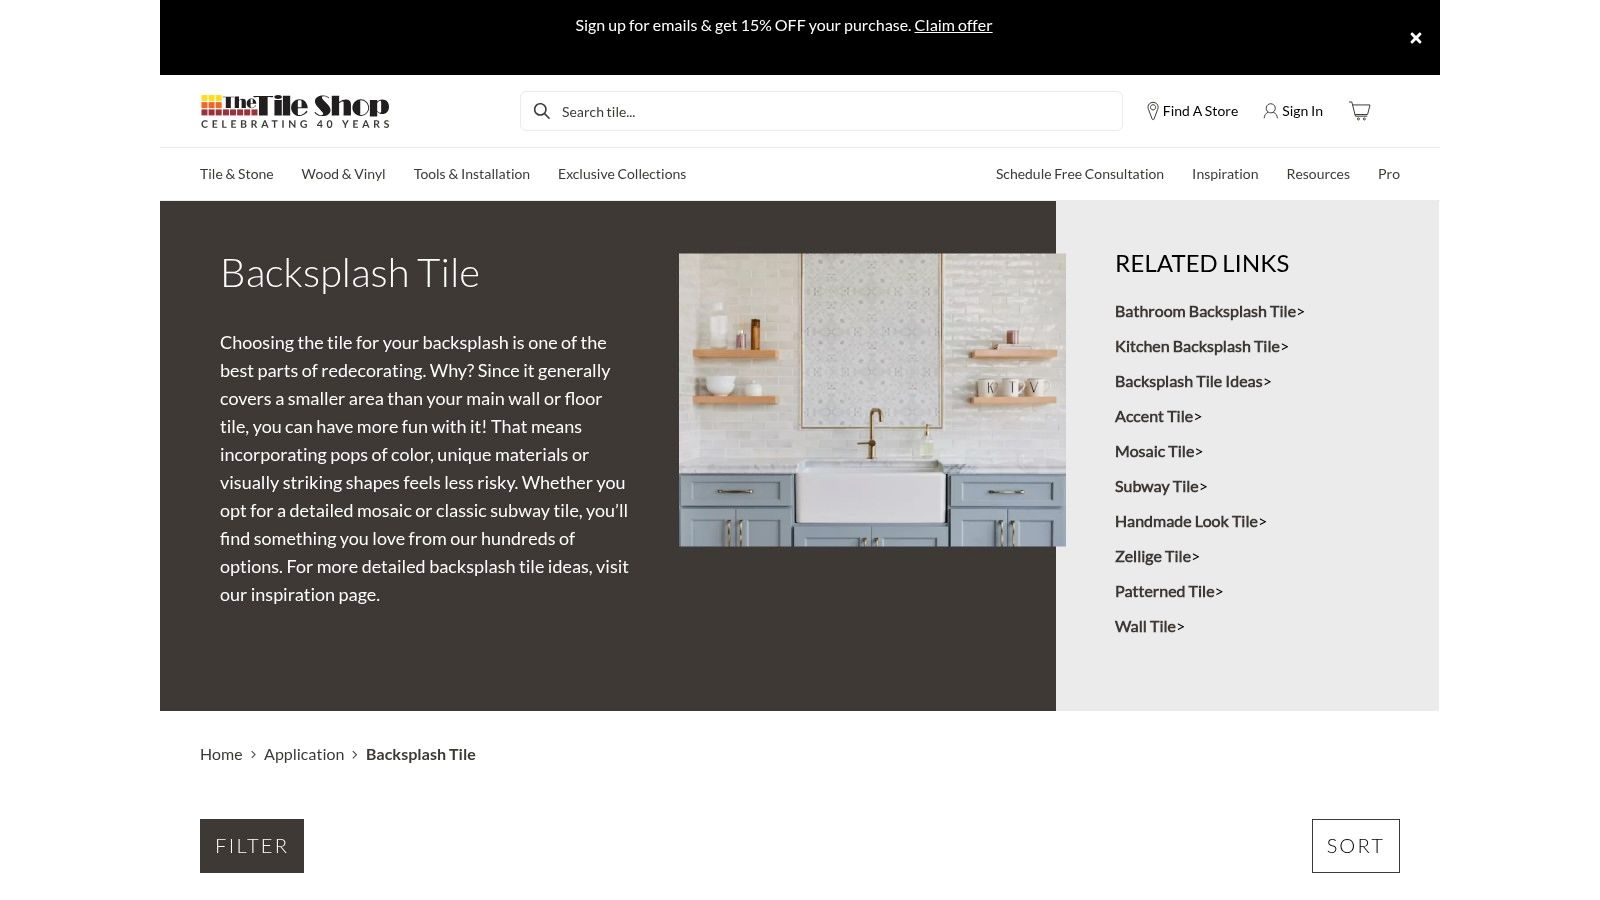Open the Wood & Vinyl menu
Image resolution: width=1600 pixels, height=900 pixels.
[x=343, y=174]
